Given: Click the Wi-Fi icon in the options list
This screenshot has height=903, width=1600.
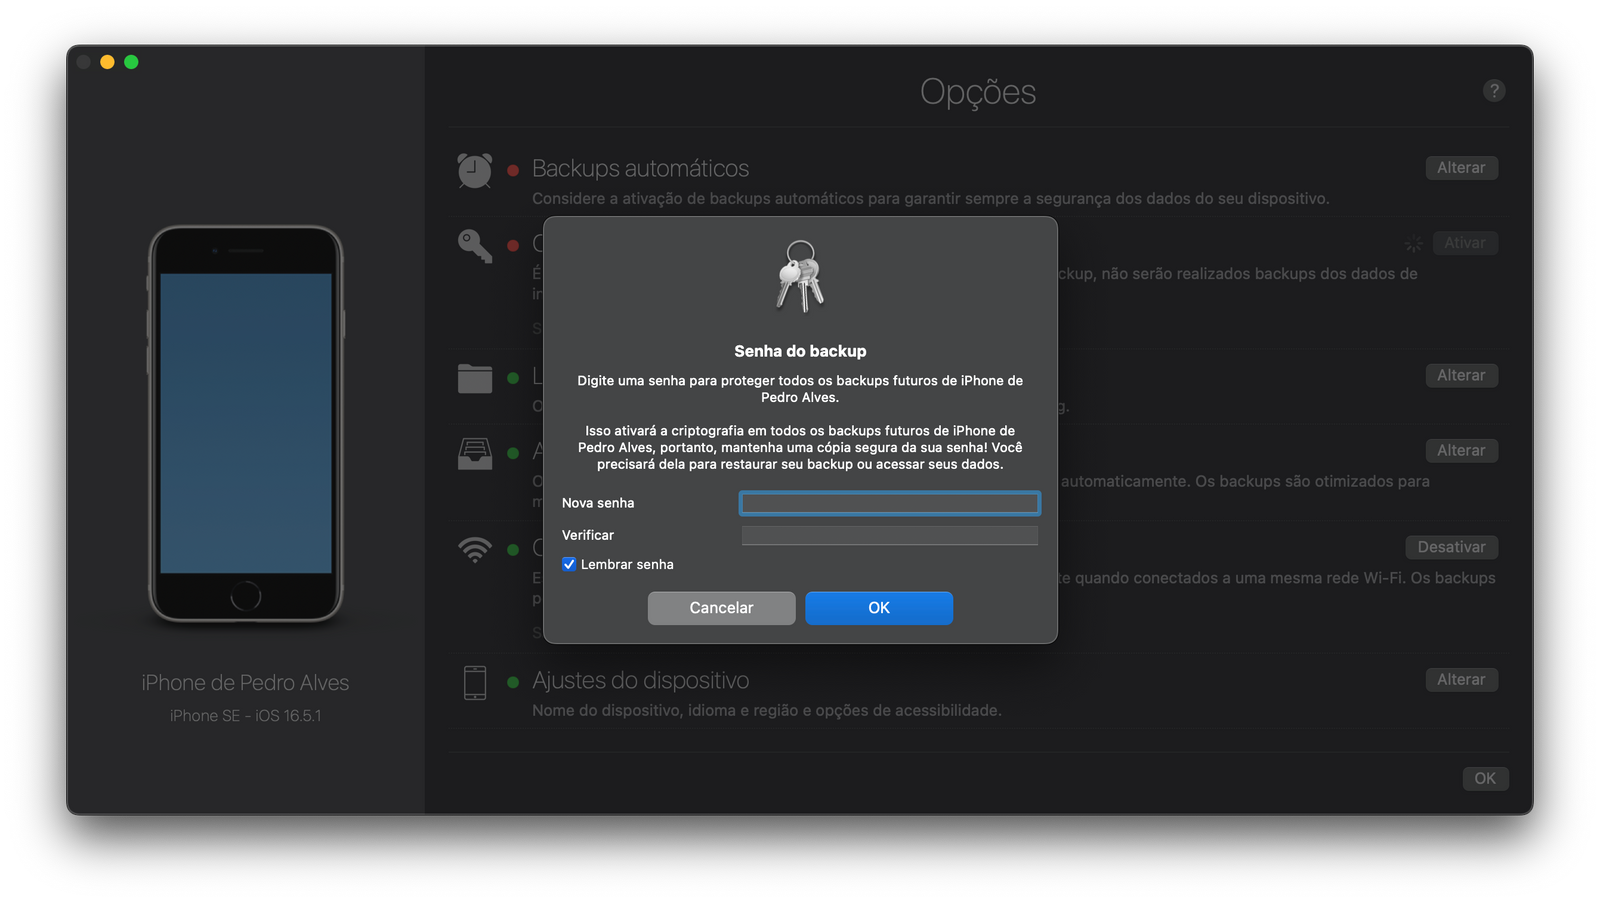Looking at the screenshot, I should tap(475, 550).
